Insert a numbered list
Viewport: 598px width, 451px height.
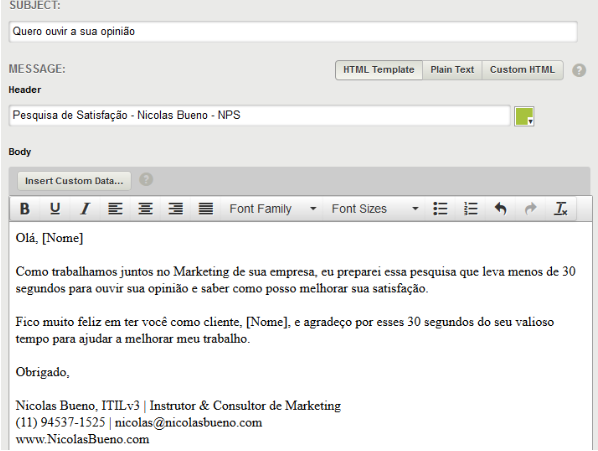470,209
